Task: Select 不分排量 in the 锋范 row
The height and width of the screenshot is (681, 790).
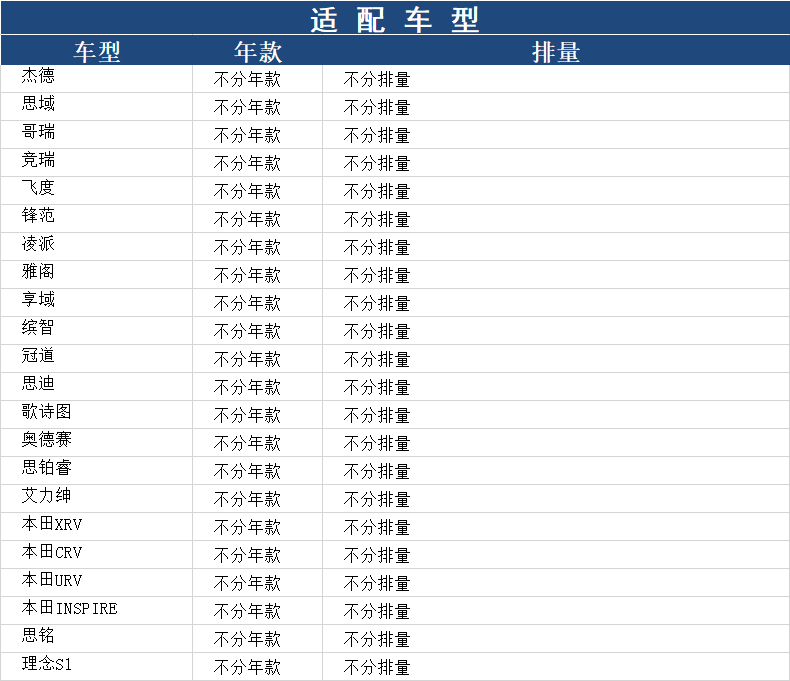Action: click(377, 220)
